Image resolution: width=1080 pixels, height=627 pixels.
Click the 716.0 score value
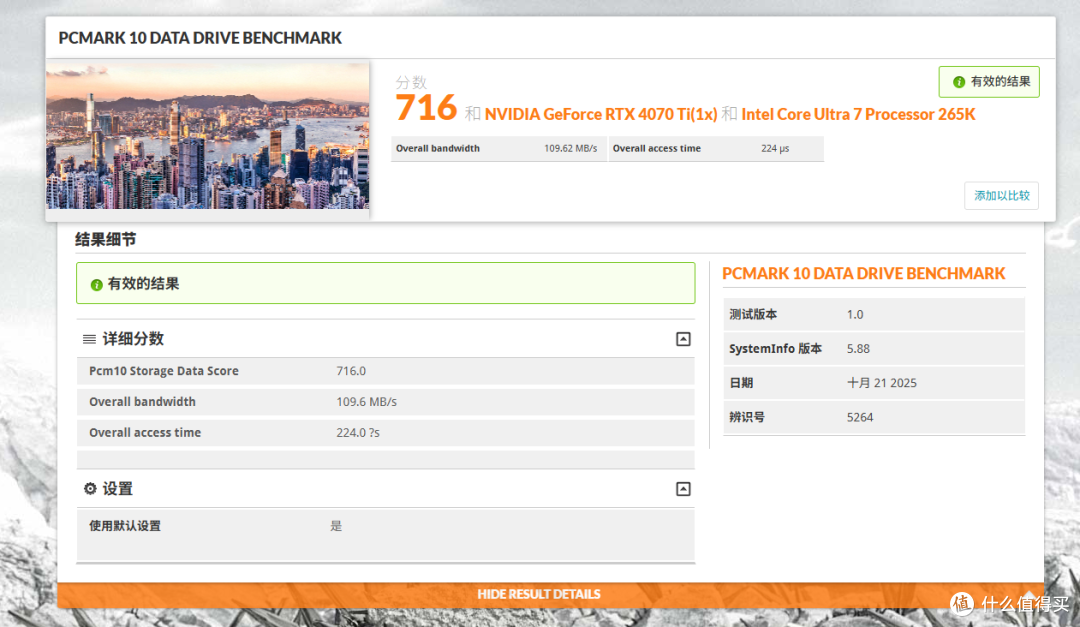pyautogui.click(x=351, y=371)
